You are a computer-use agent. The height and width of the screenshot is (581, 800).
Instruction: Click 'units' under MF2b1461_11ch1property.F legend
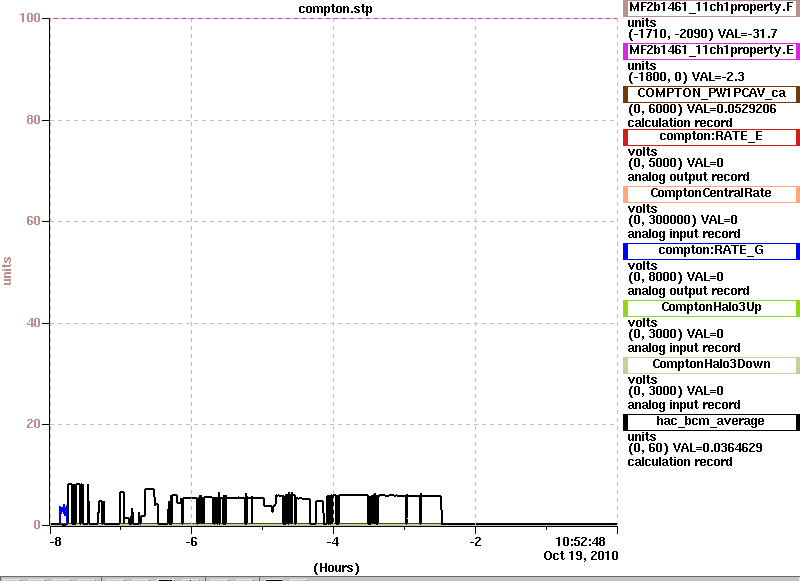(x=642, y=23)
